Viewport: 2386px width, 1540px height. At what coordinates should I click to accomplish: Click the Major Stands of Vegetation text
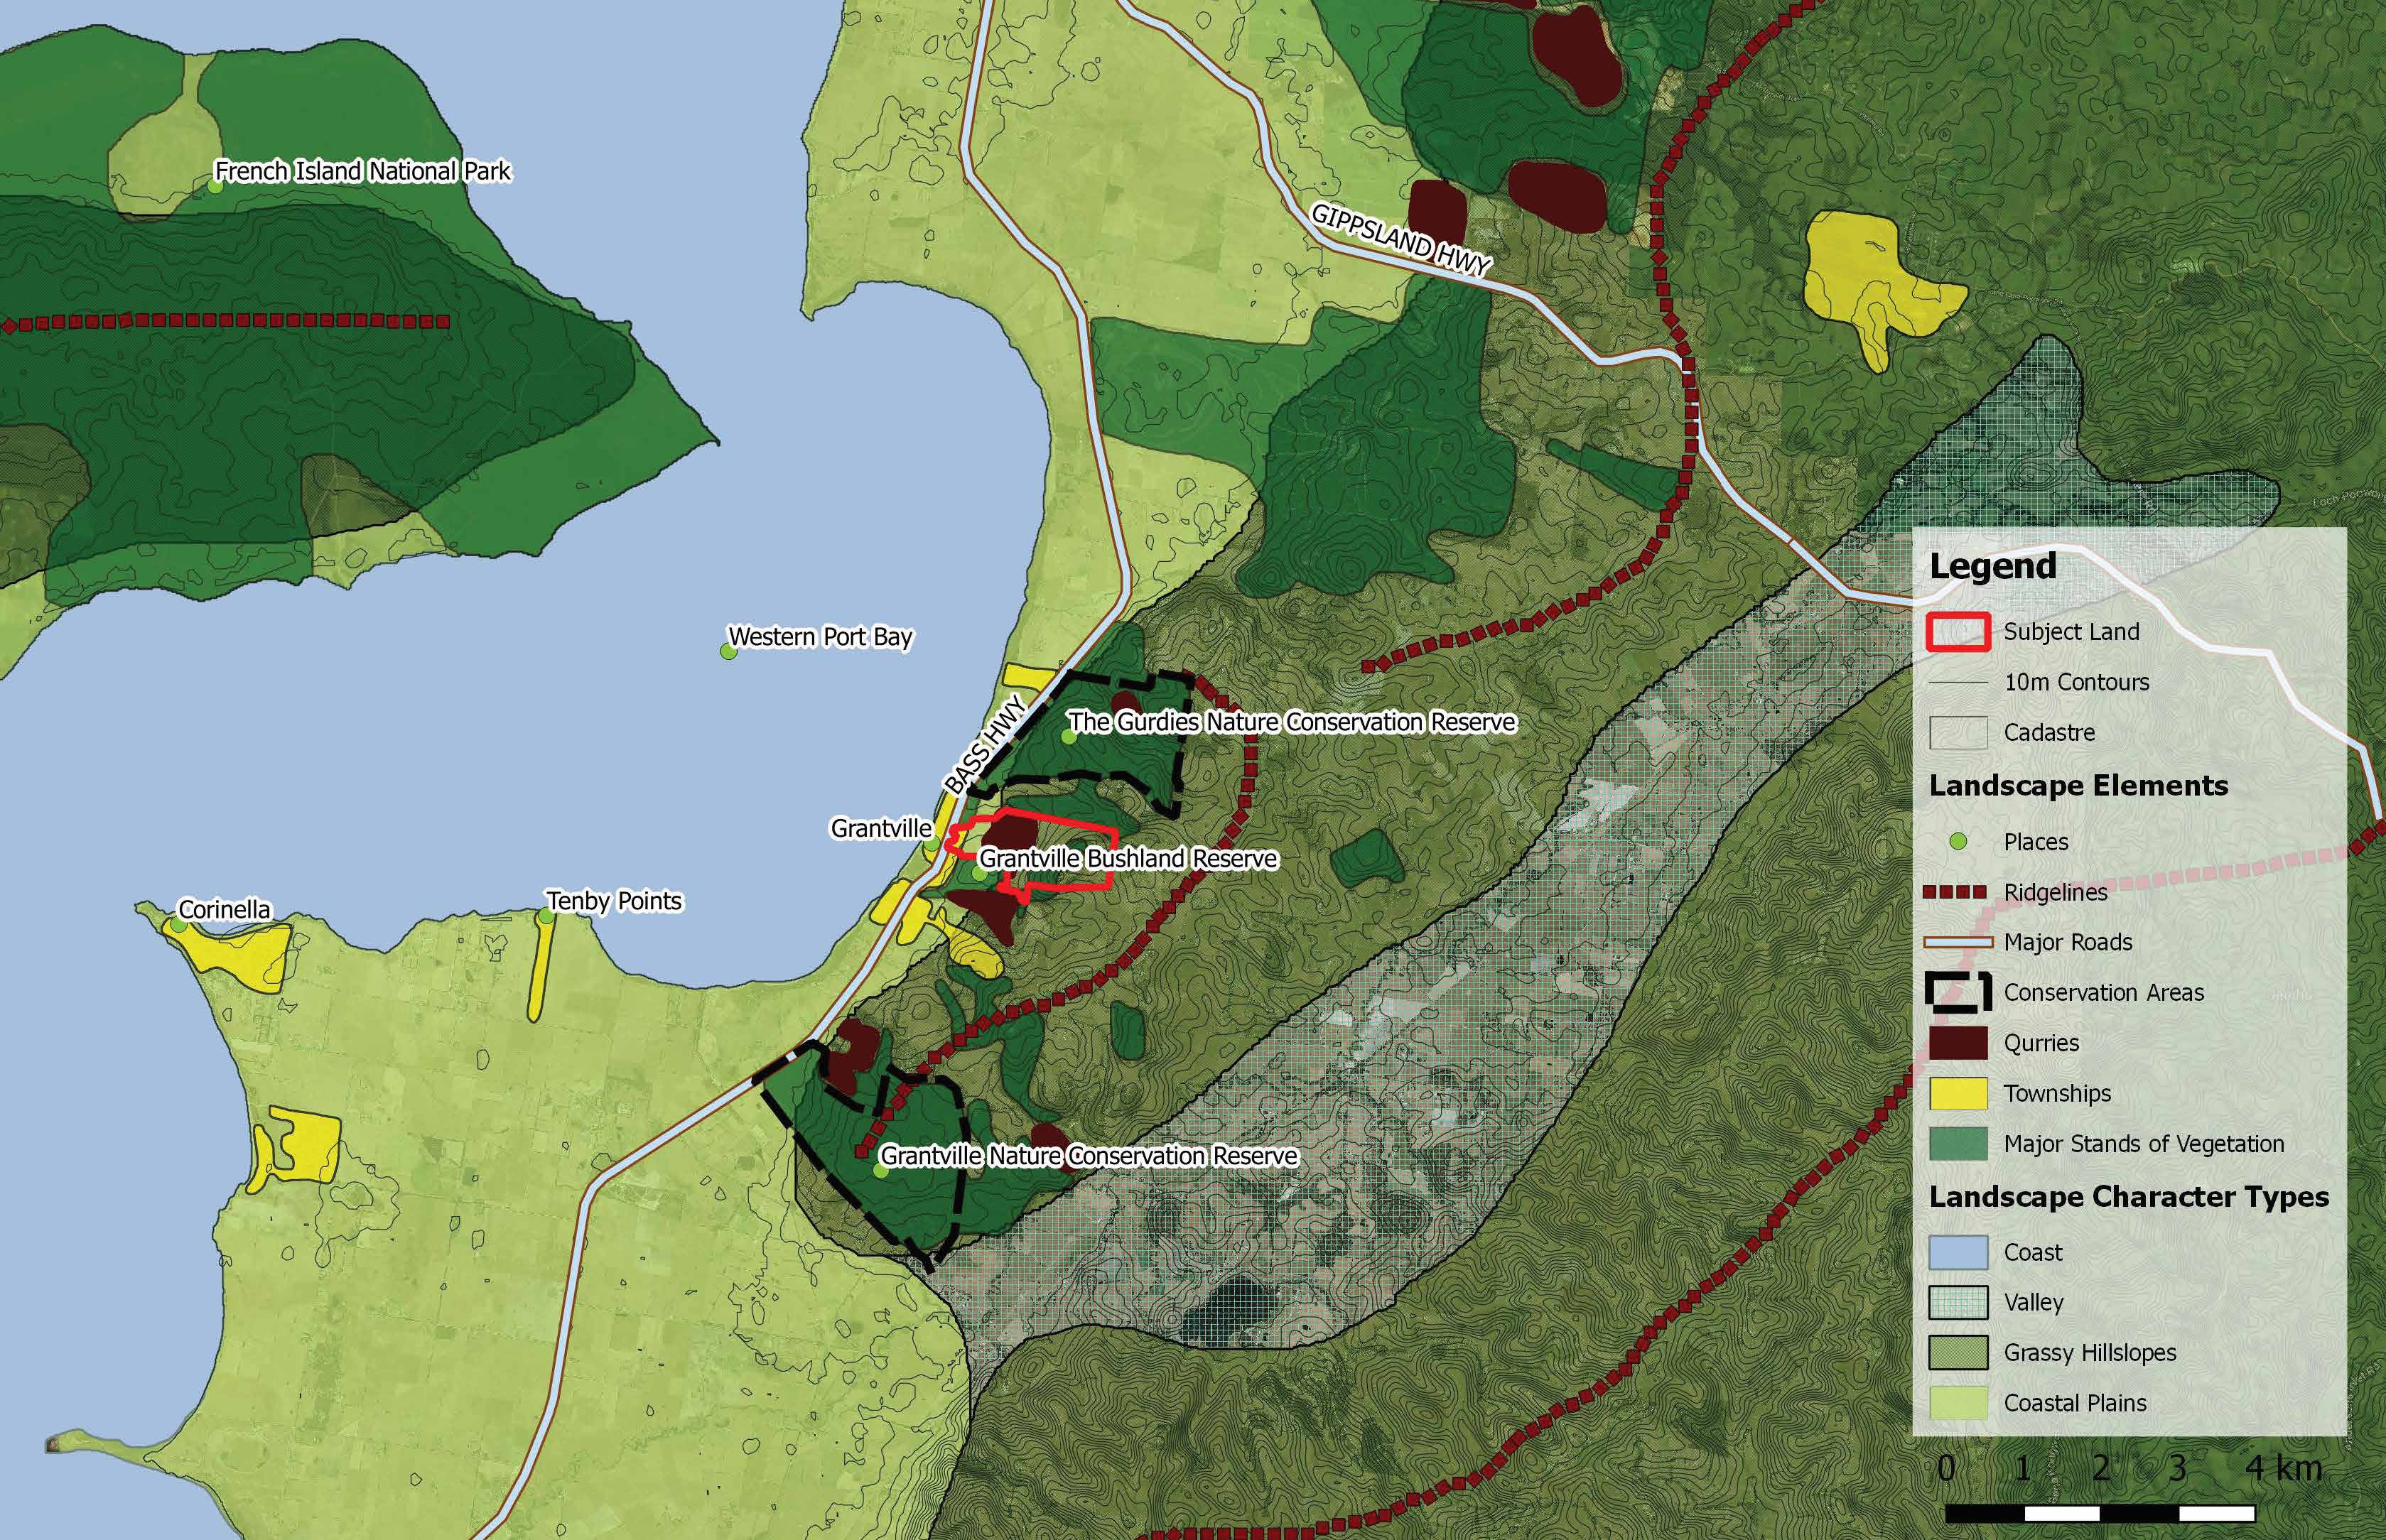(2144, 1143)
